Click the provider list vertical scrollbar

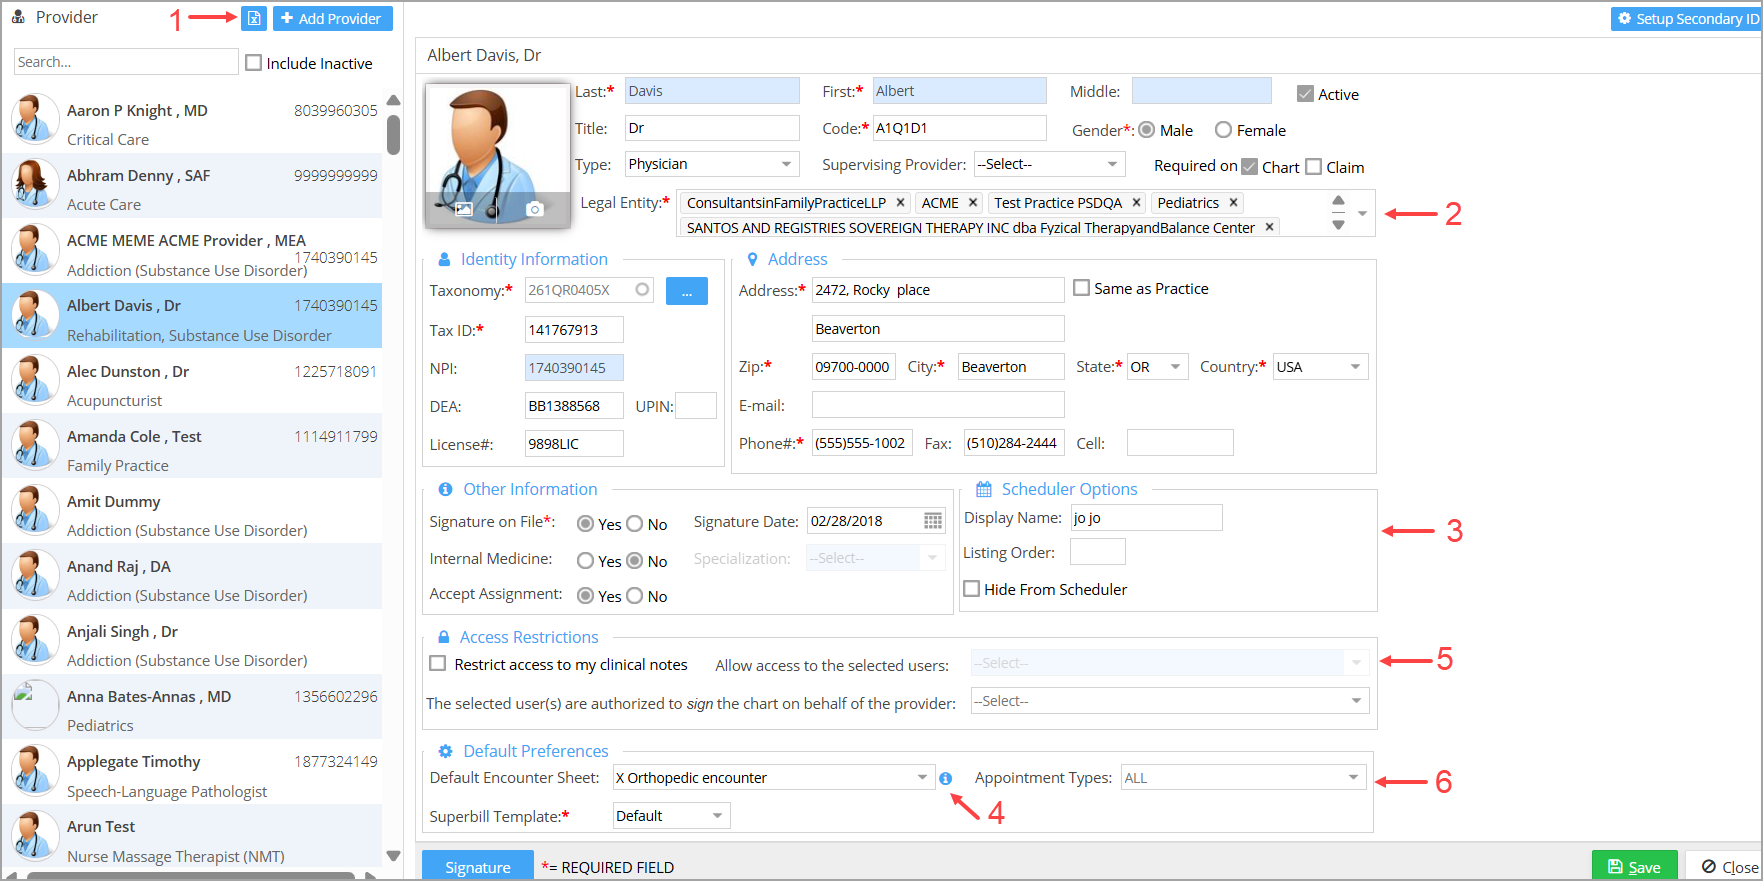click(393, 135)
